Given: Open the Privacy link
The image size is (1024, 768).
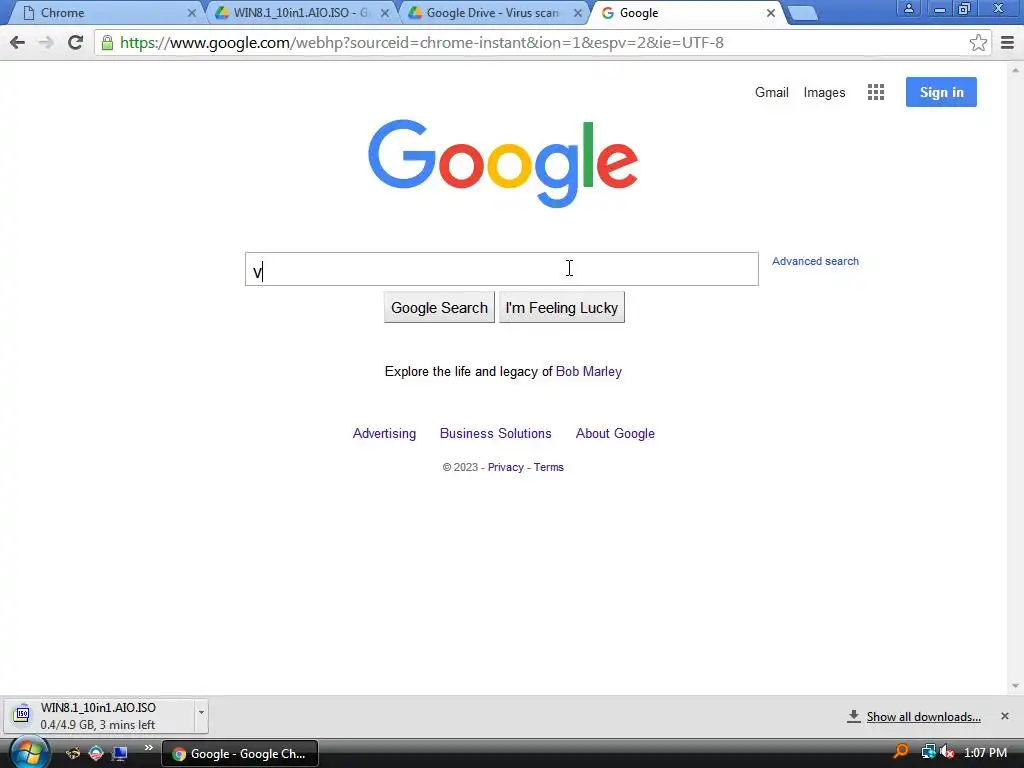Looking at the screenshot, I should 505,468.
